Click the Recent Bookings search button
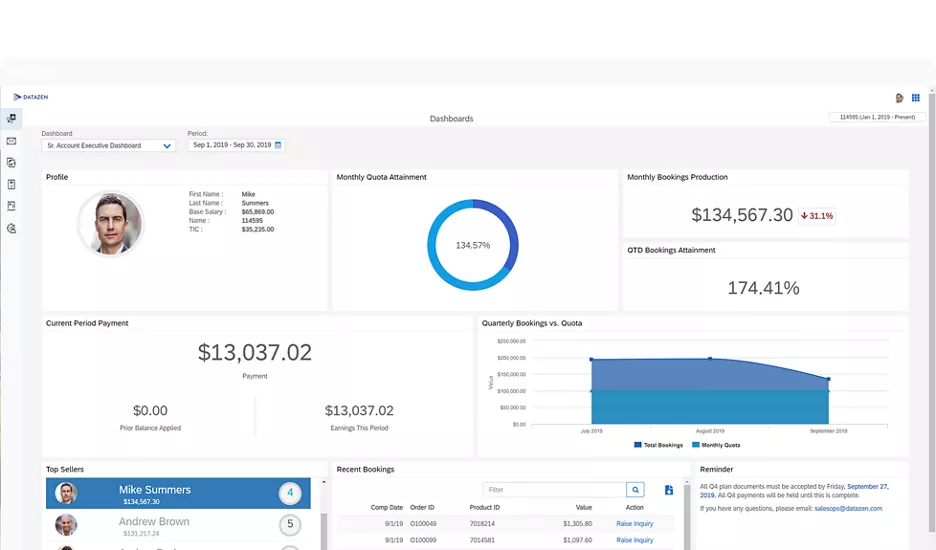The height and width of the screenshot is (550, 936). point(635,490)
